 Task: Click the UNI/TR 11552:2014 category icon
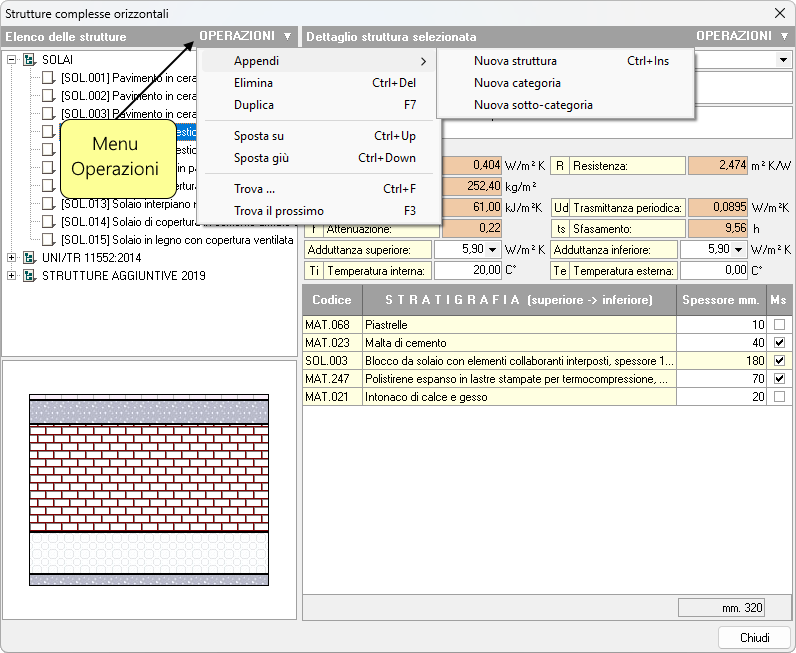(29, 258)
